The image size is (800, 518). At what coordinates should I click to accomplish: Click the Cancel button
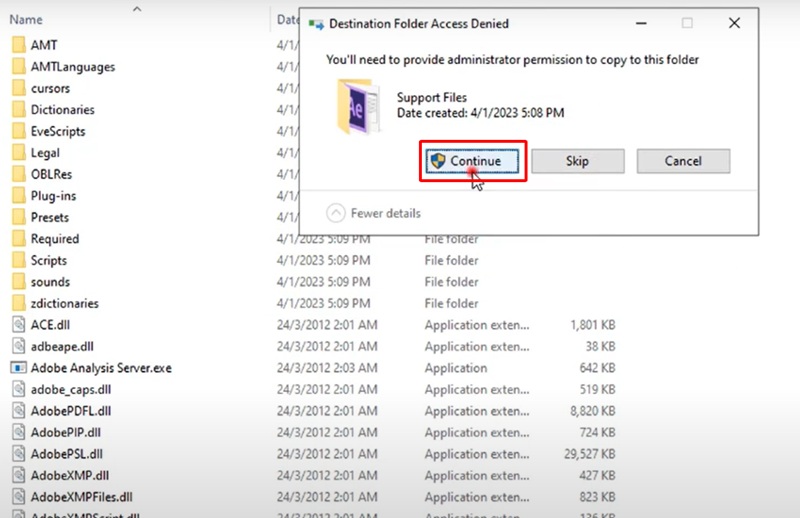tap(683, 161)
